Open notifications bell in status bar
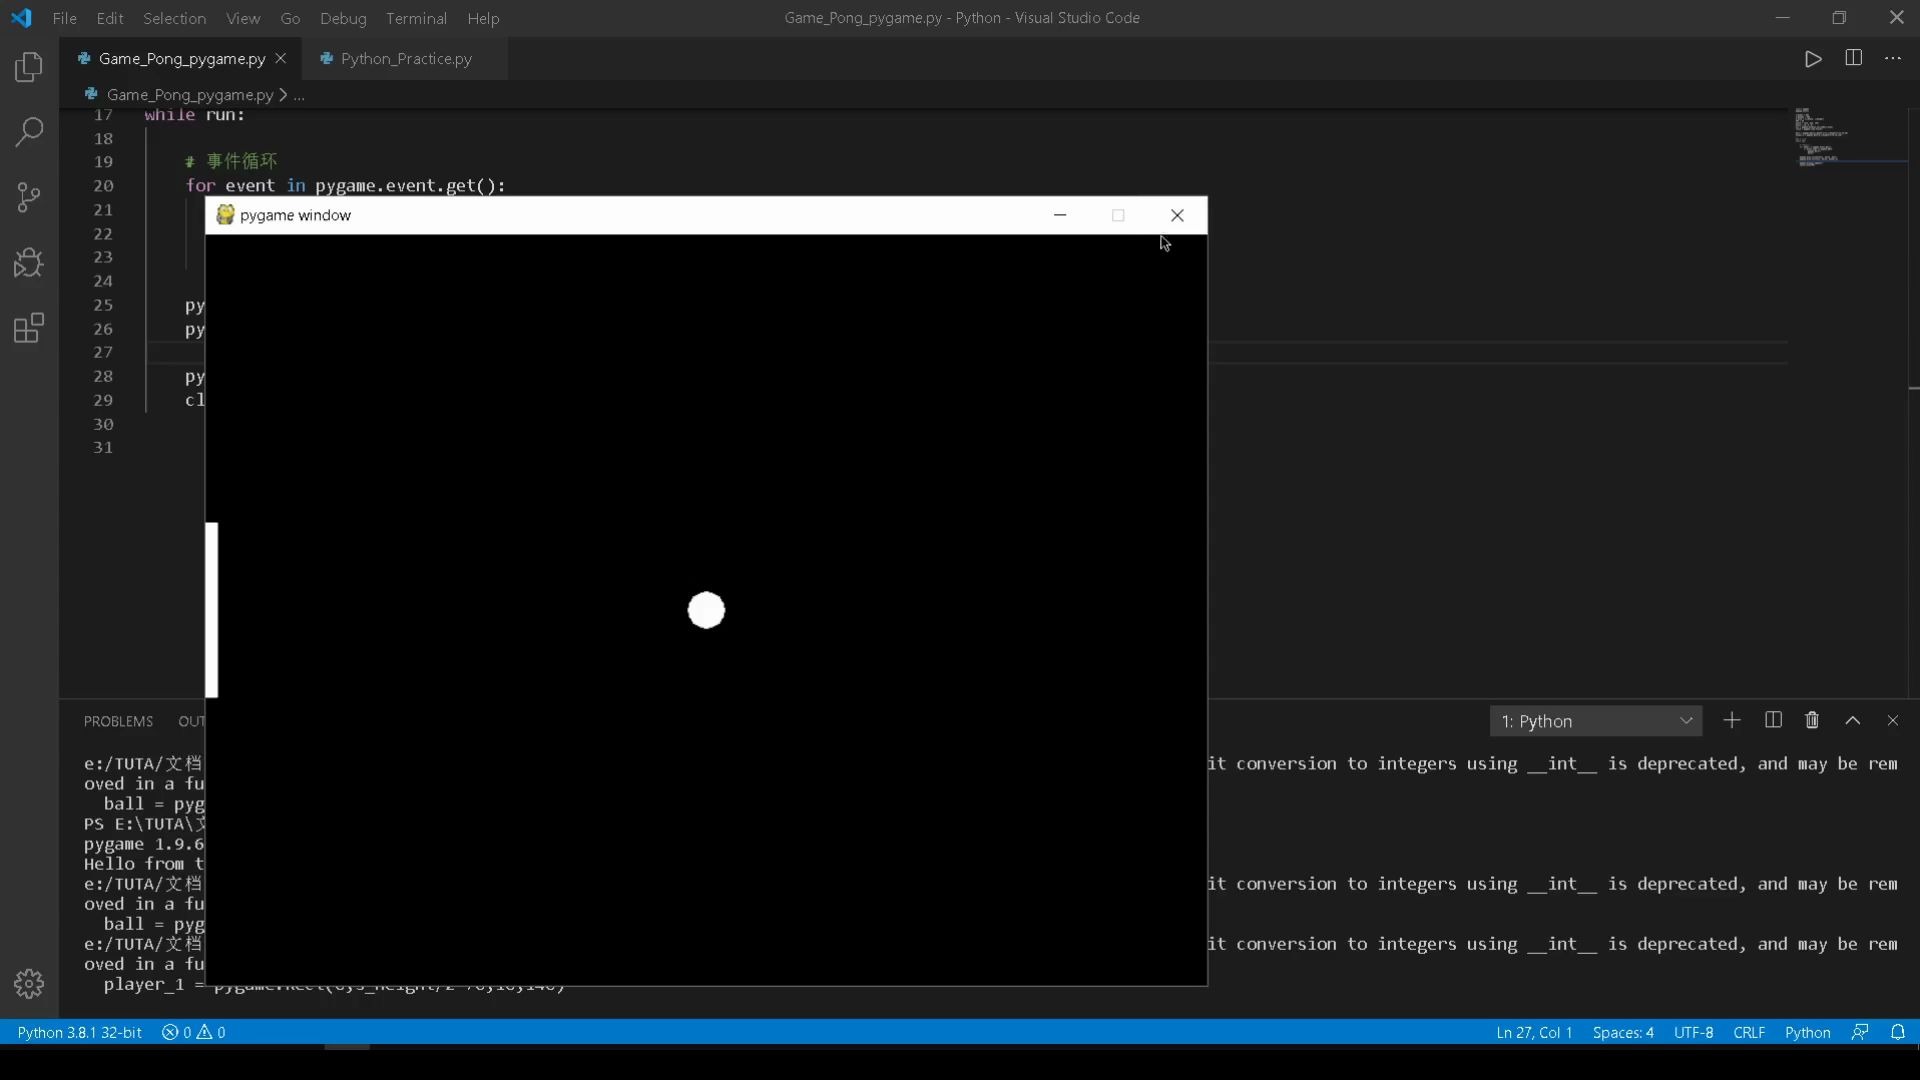 click(x=1897, y=1032)
